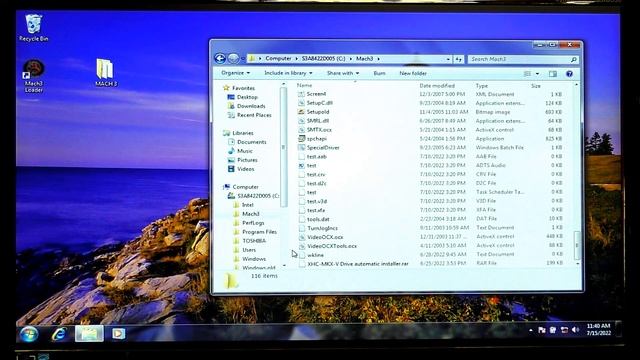
Task: Select the Mach3 folder in the tree
Action: click(x=251, y=214)
